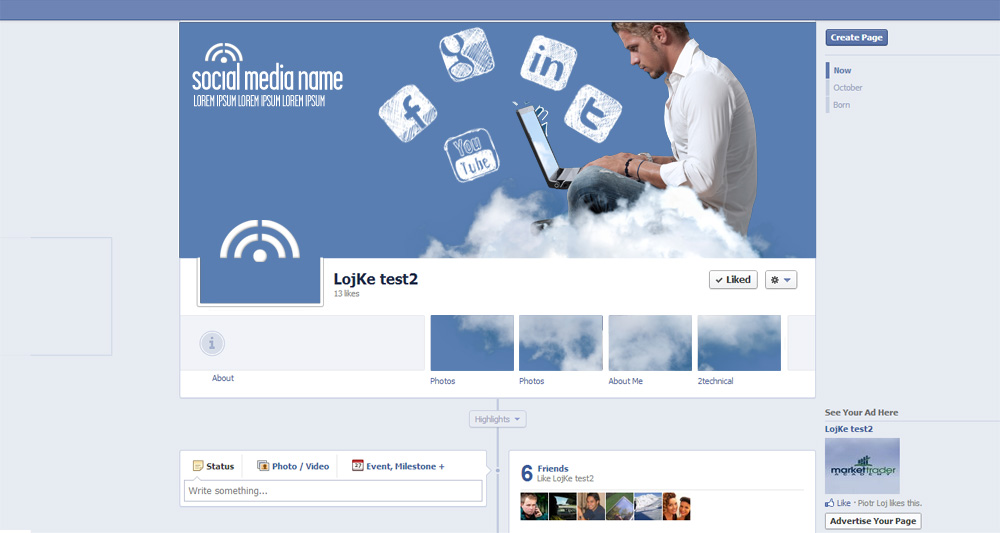
Task: Open the About Me tab thumbnail
Action: 650,343
